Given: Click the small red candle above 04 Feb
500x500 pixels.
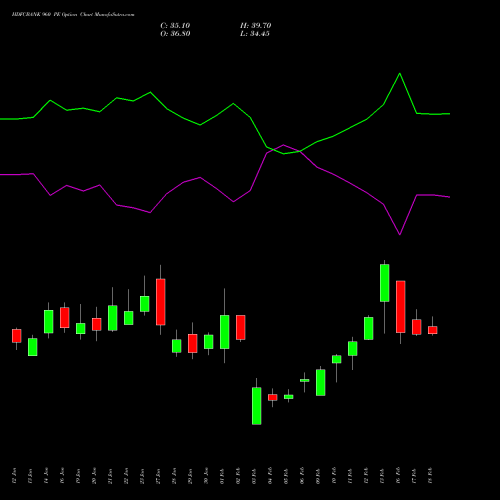Looking at the screenshot, I should coord(273,397).
